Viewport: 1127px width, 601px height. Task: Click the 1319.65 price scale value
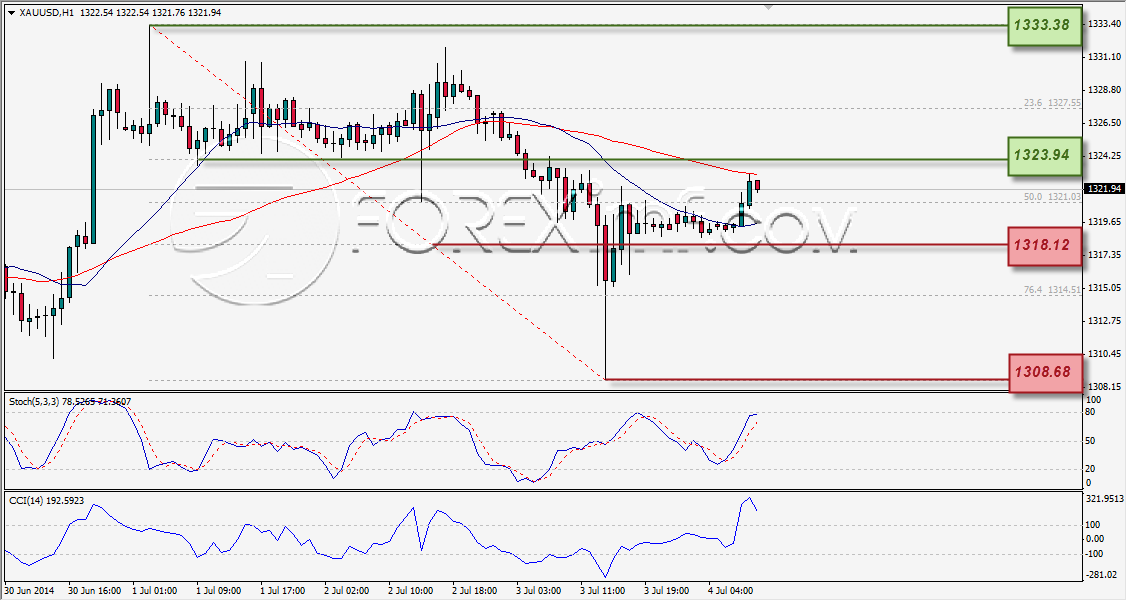1103,221
